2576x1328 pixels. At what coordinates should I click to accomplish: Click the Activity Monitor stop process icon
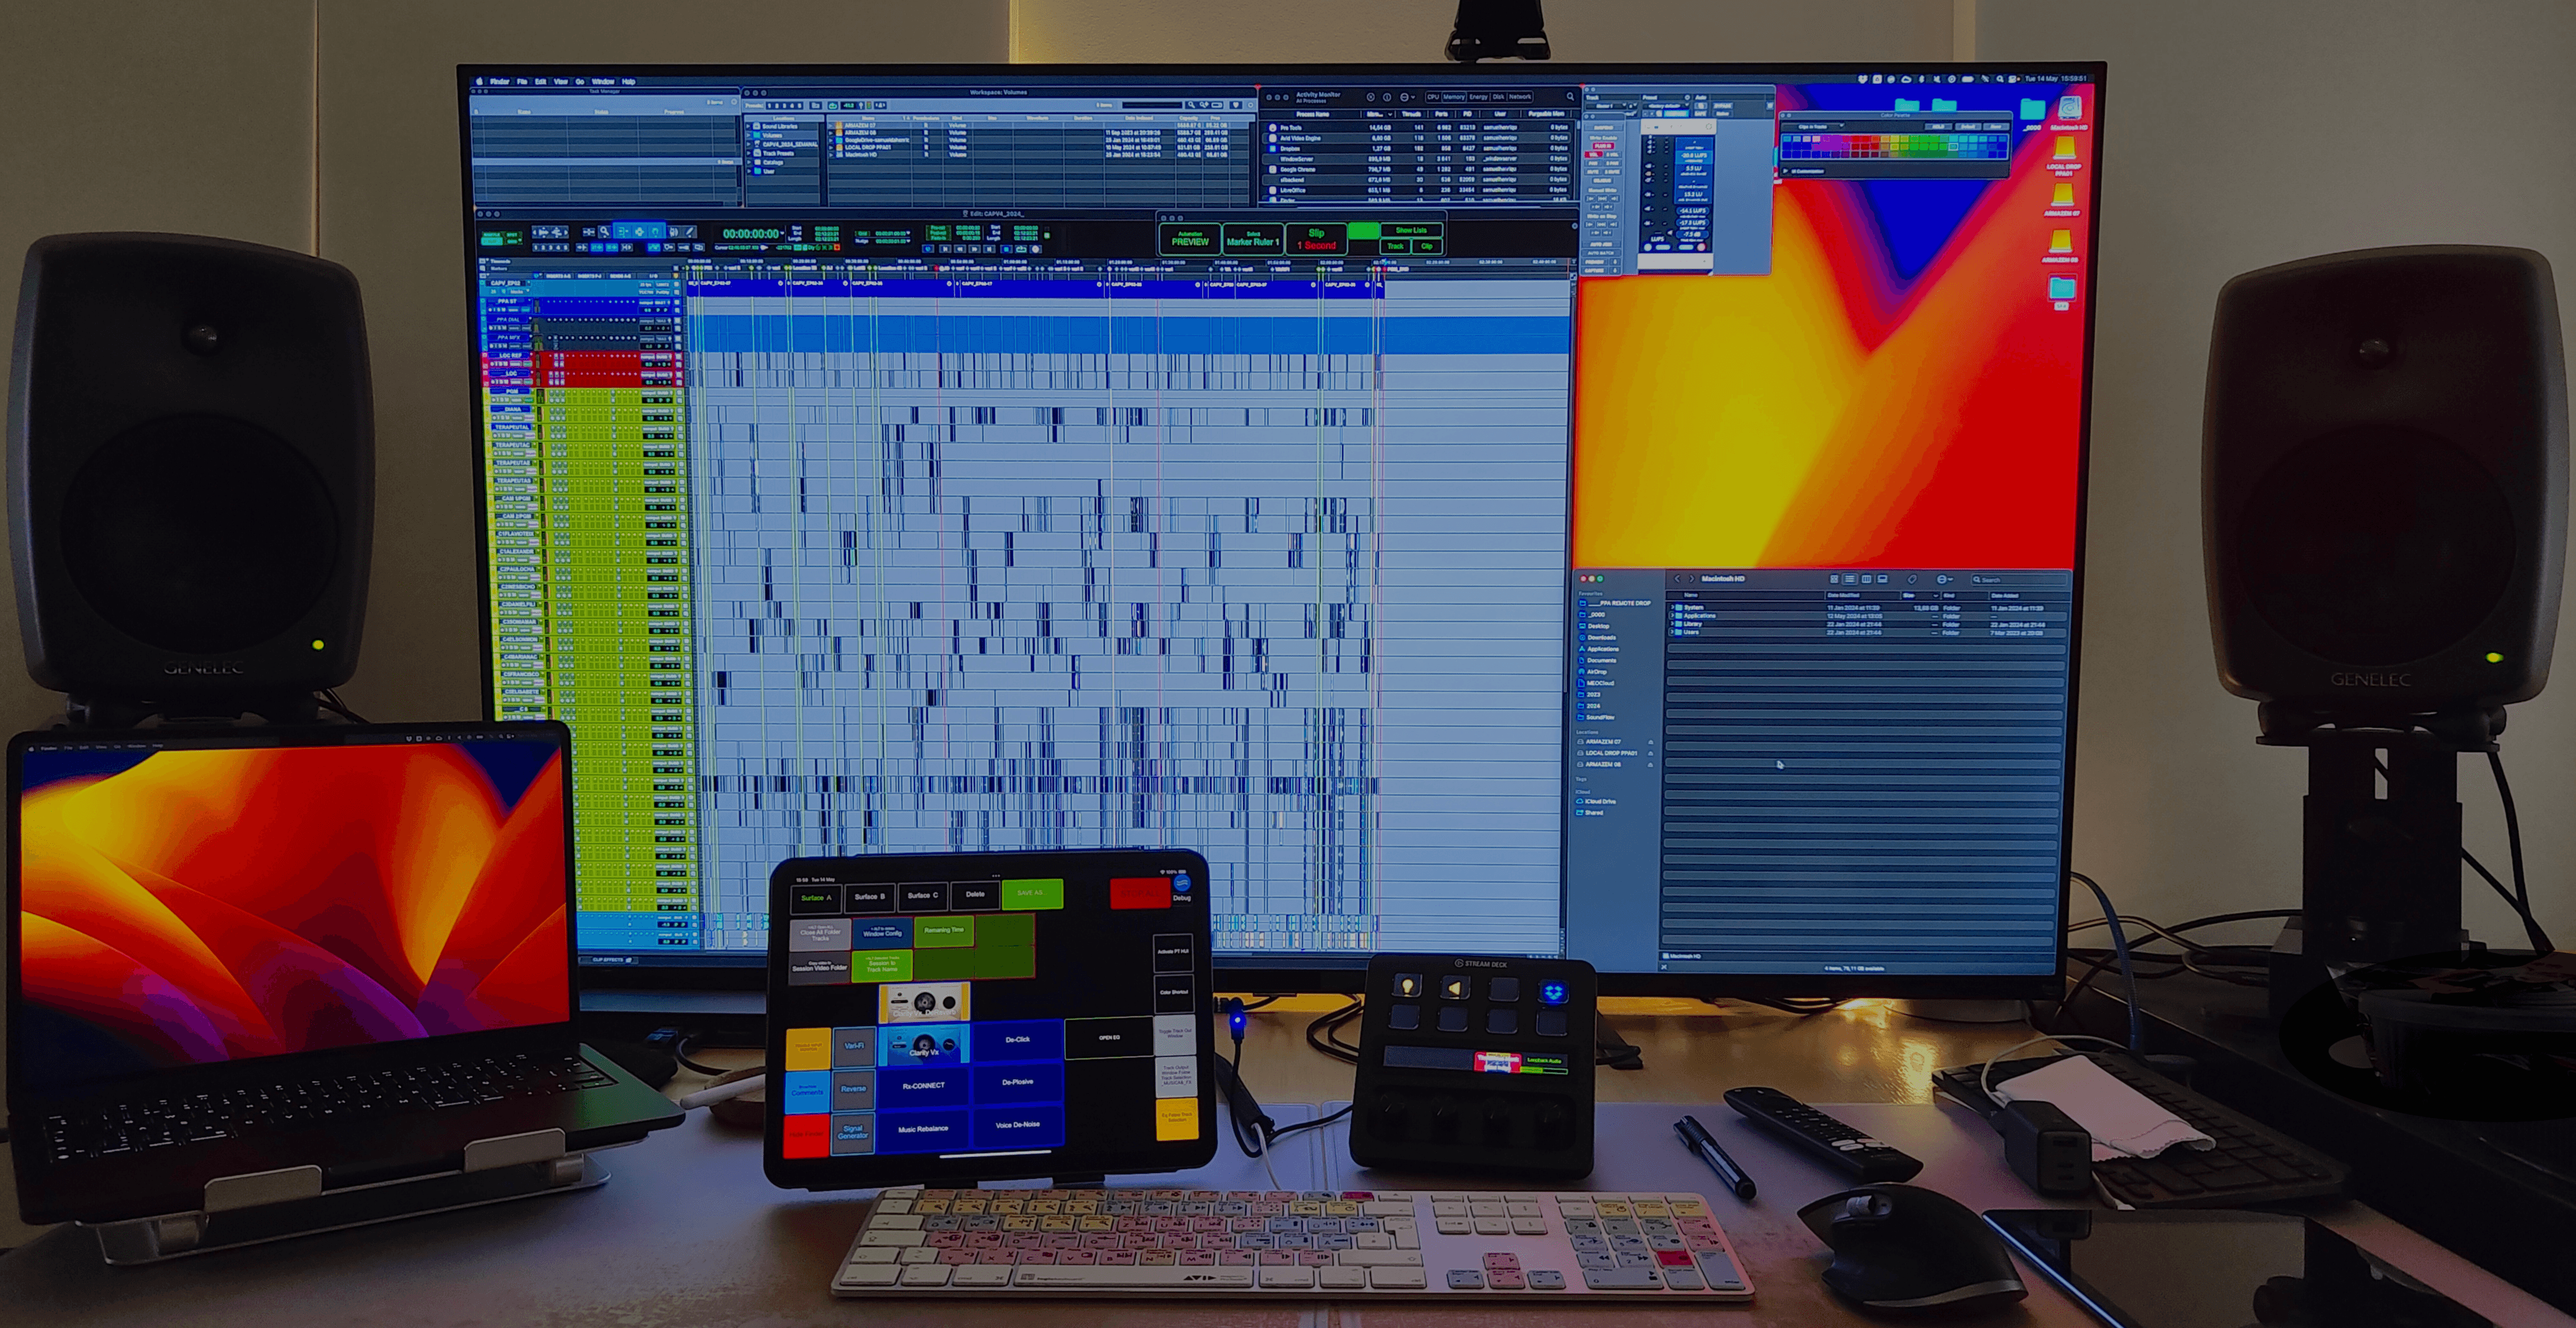1371,97
